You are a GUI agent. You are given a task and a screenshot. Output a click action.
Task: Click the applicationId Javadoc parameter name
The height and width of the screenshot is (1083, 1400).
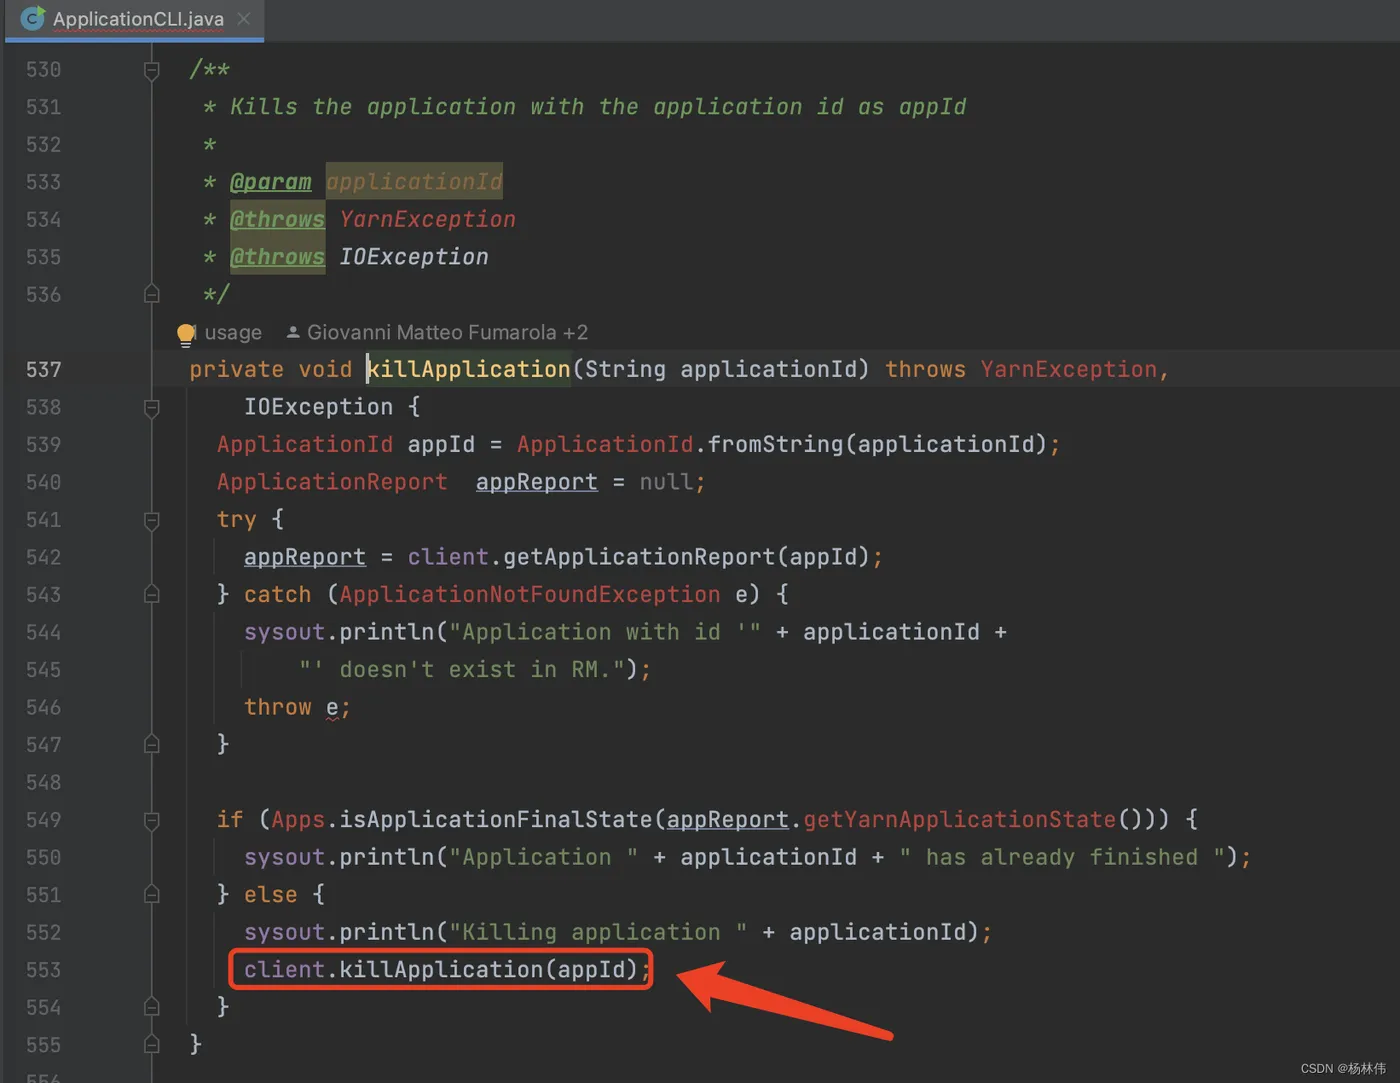click(x=414, y=182)
